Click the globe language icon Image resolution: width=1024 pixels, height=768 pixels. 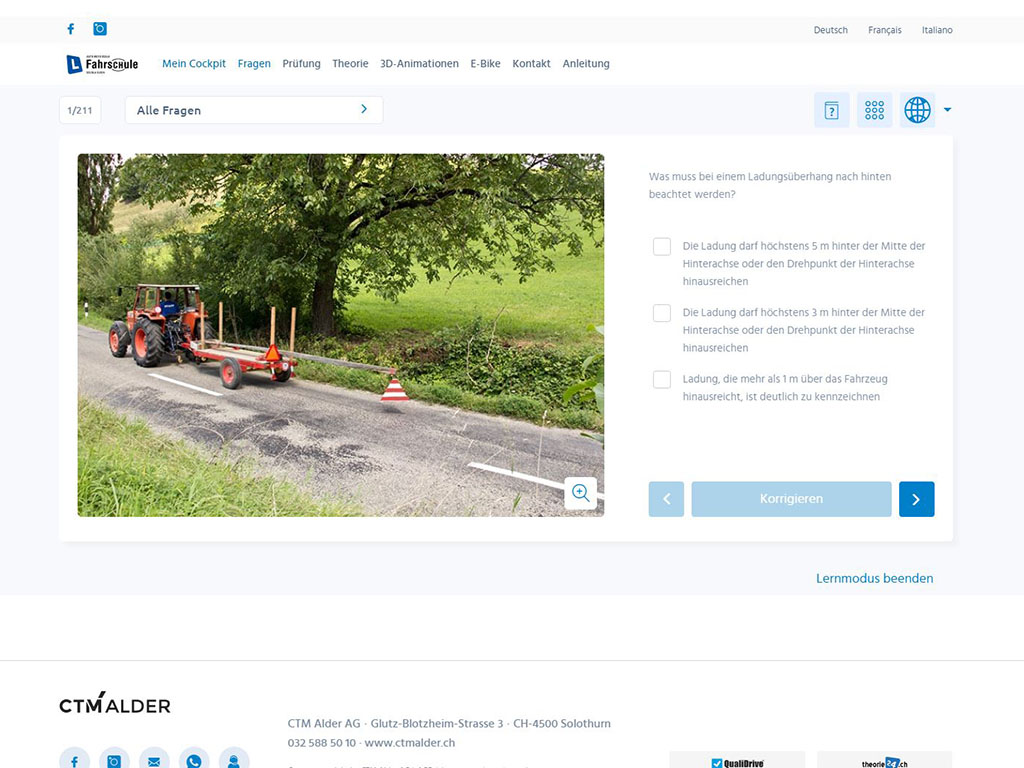pyautogui.click(x=917, y=110)
